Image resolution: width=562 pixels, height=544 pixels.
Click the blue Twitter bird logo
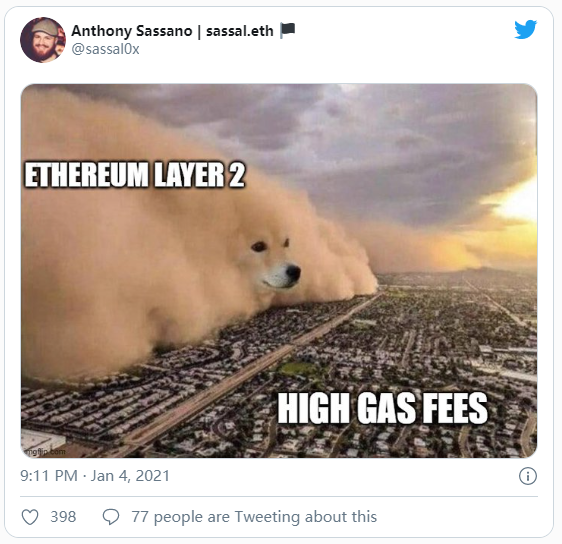[525, 29]
